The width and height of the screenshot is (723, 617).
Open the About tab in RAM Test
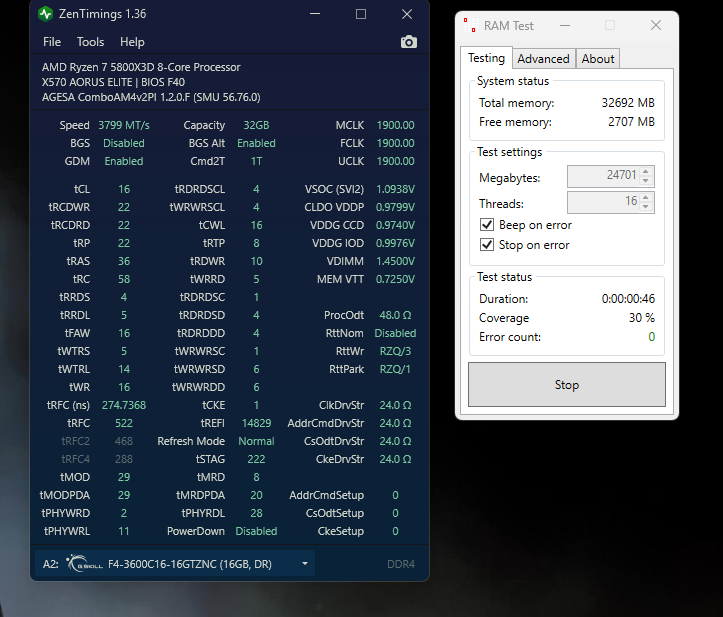[x=598, y=59]
